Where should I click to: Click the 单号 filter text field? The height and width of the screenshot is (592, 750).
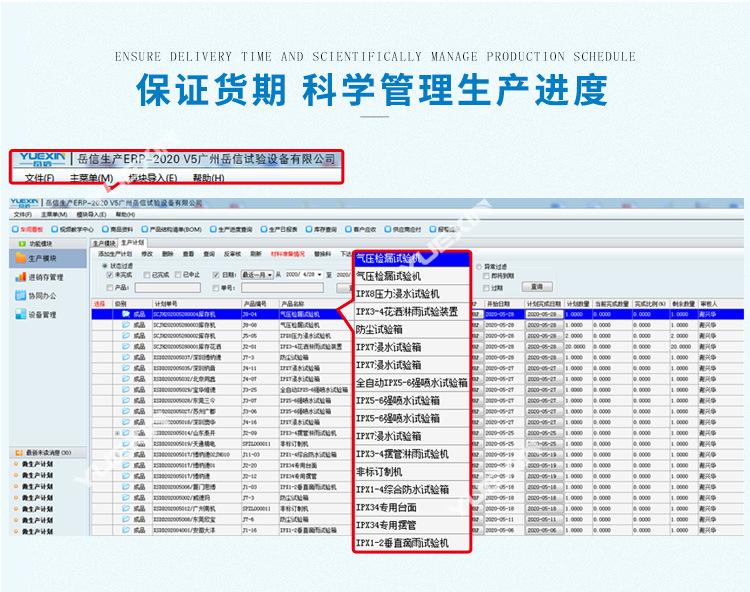click(x=282, y=287)
